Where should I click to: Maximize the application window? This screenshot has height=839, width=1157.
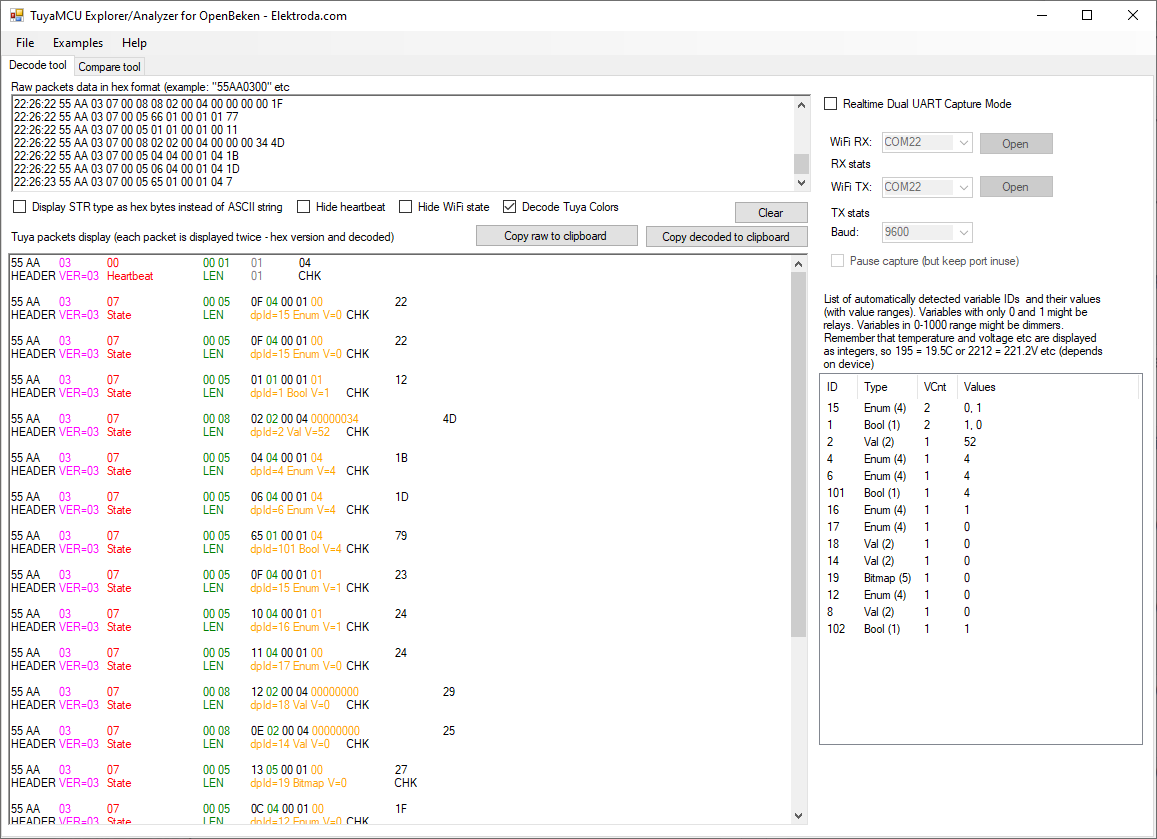[1087, 16]
